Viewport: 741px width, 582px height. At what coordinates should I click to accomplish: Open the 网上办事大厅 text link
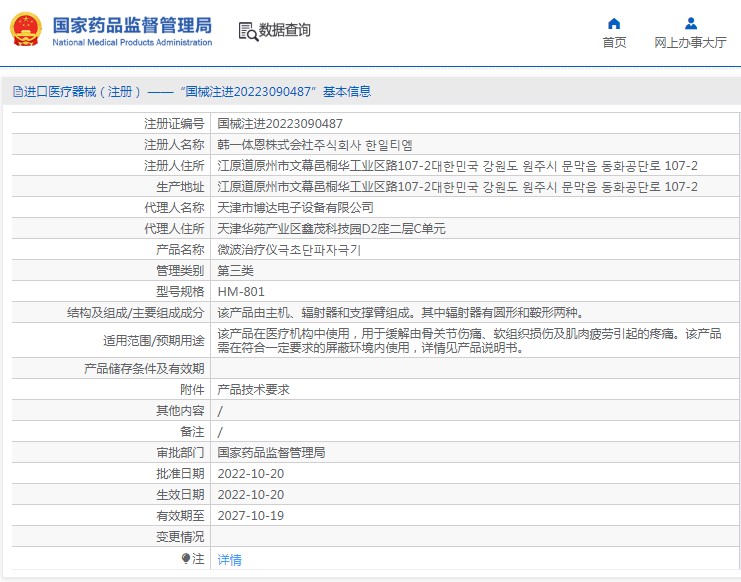coord(690,43)
